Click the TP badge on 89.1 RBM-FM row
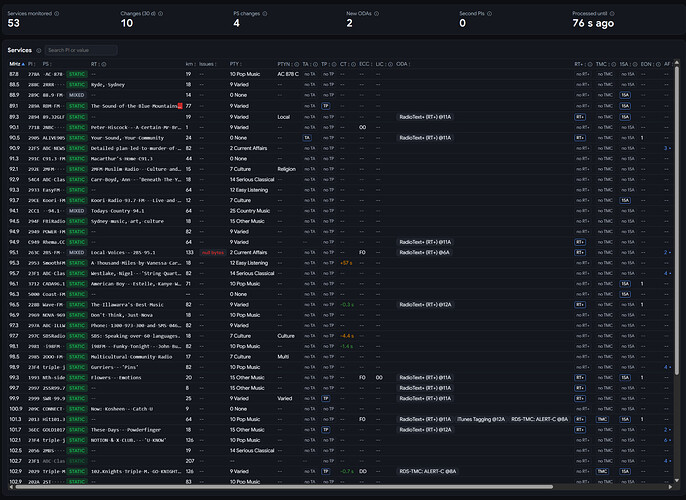Screen dimensions: 686x500 (326, 106)
